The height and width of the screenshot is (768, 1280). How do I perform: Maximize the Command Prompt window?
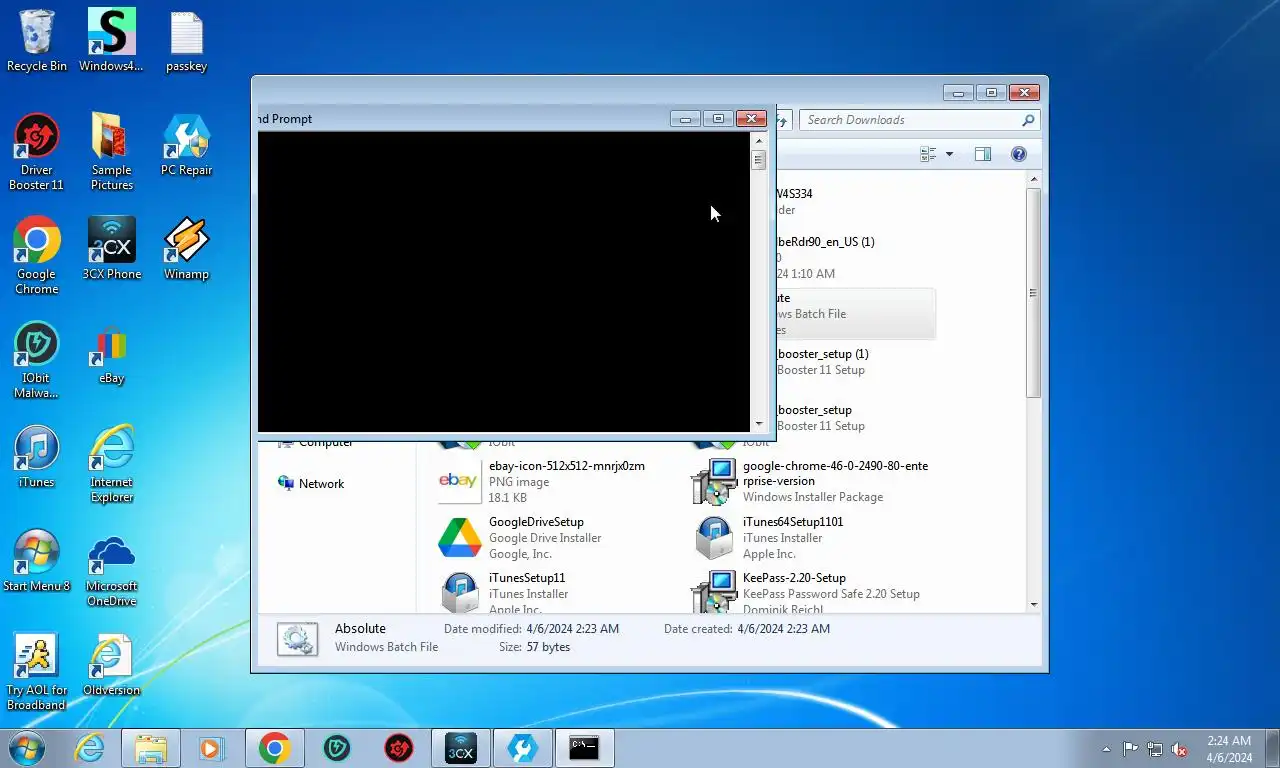point(718,118)
